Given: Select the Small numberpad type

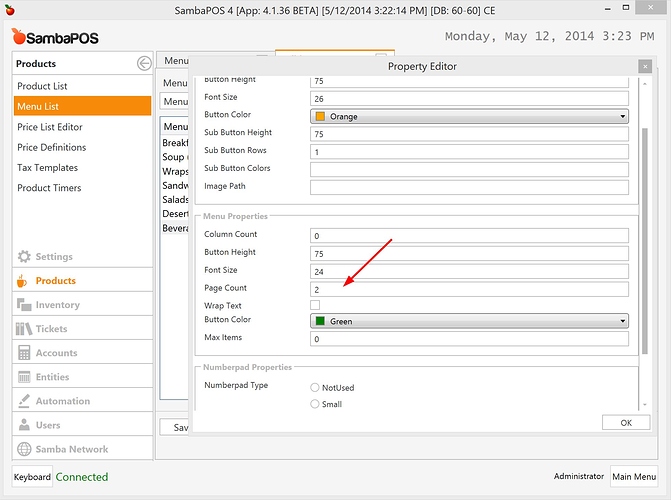Looking at the screenshot, I should click(x=315, y=404).
